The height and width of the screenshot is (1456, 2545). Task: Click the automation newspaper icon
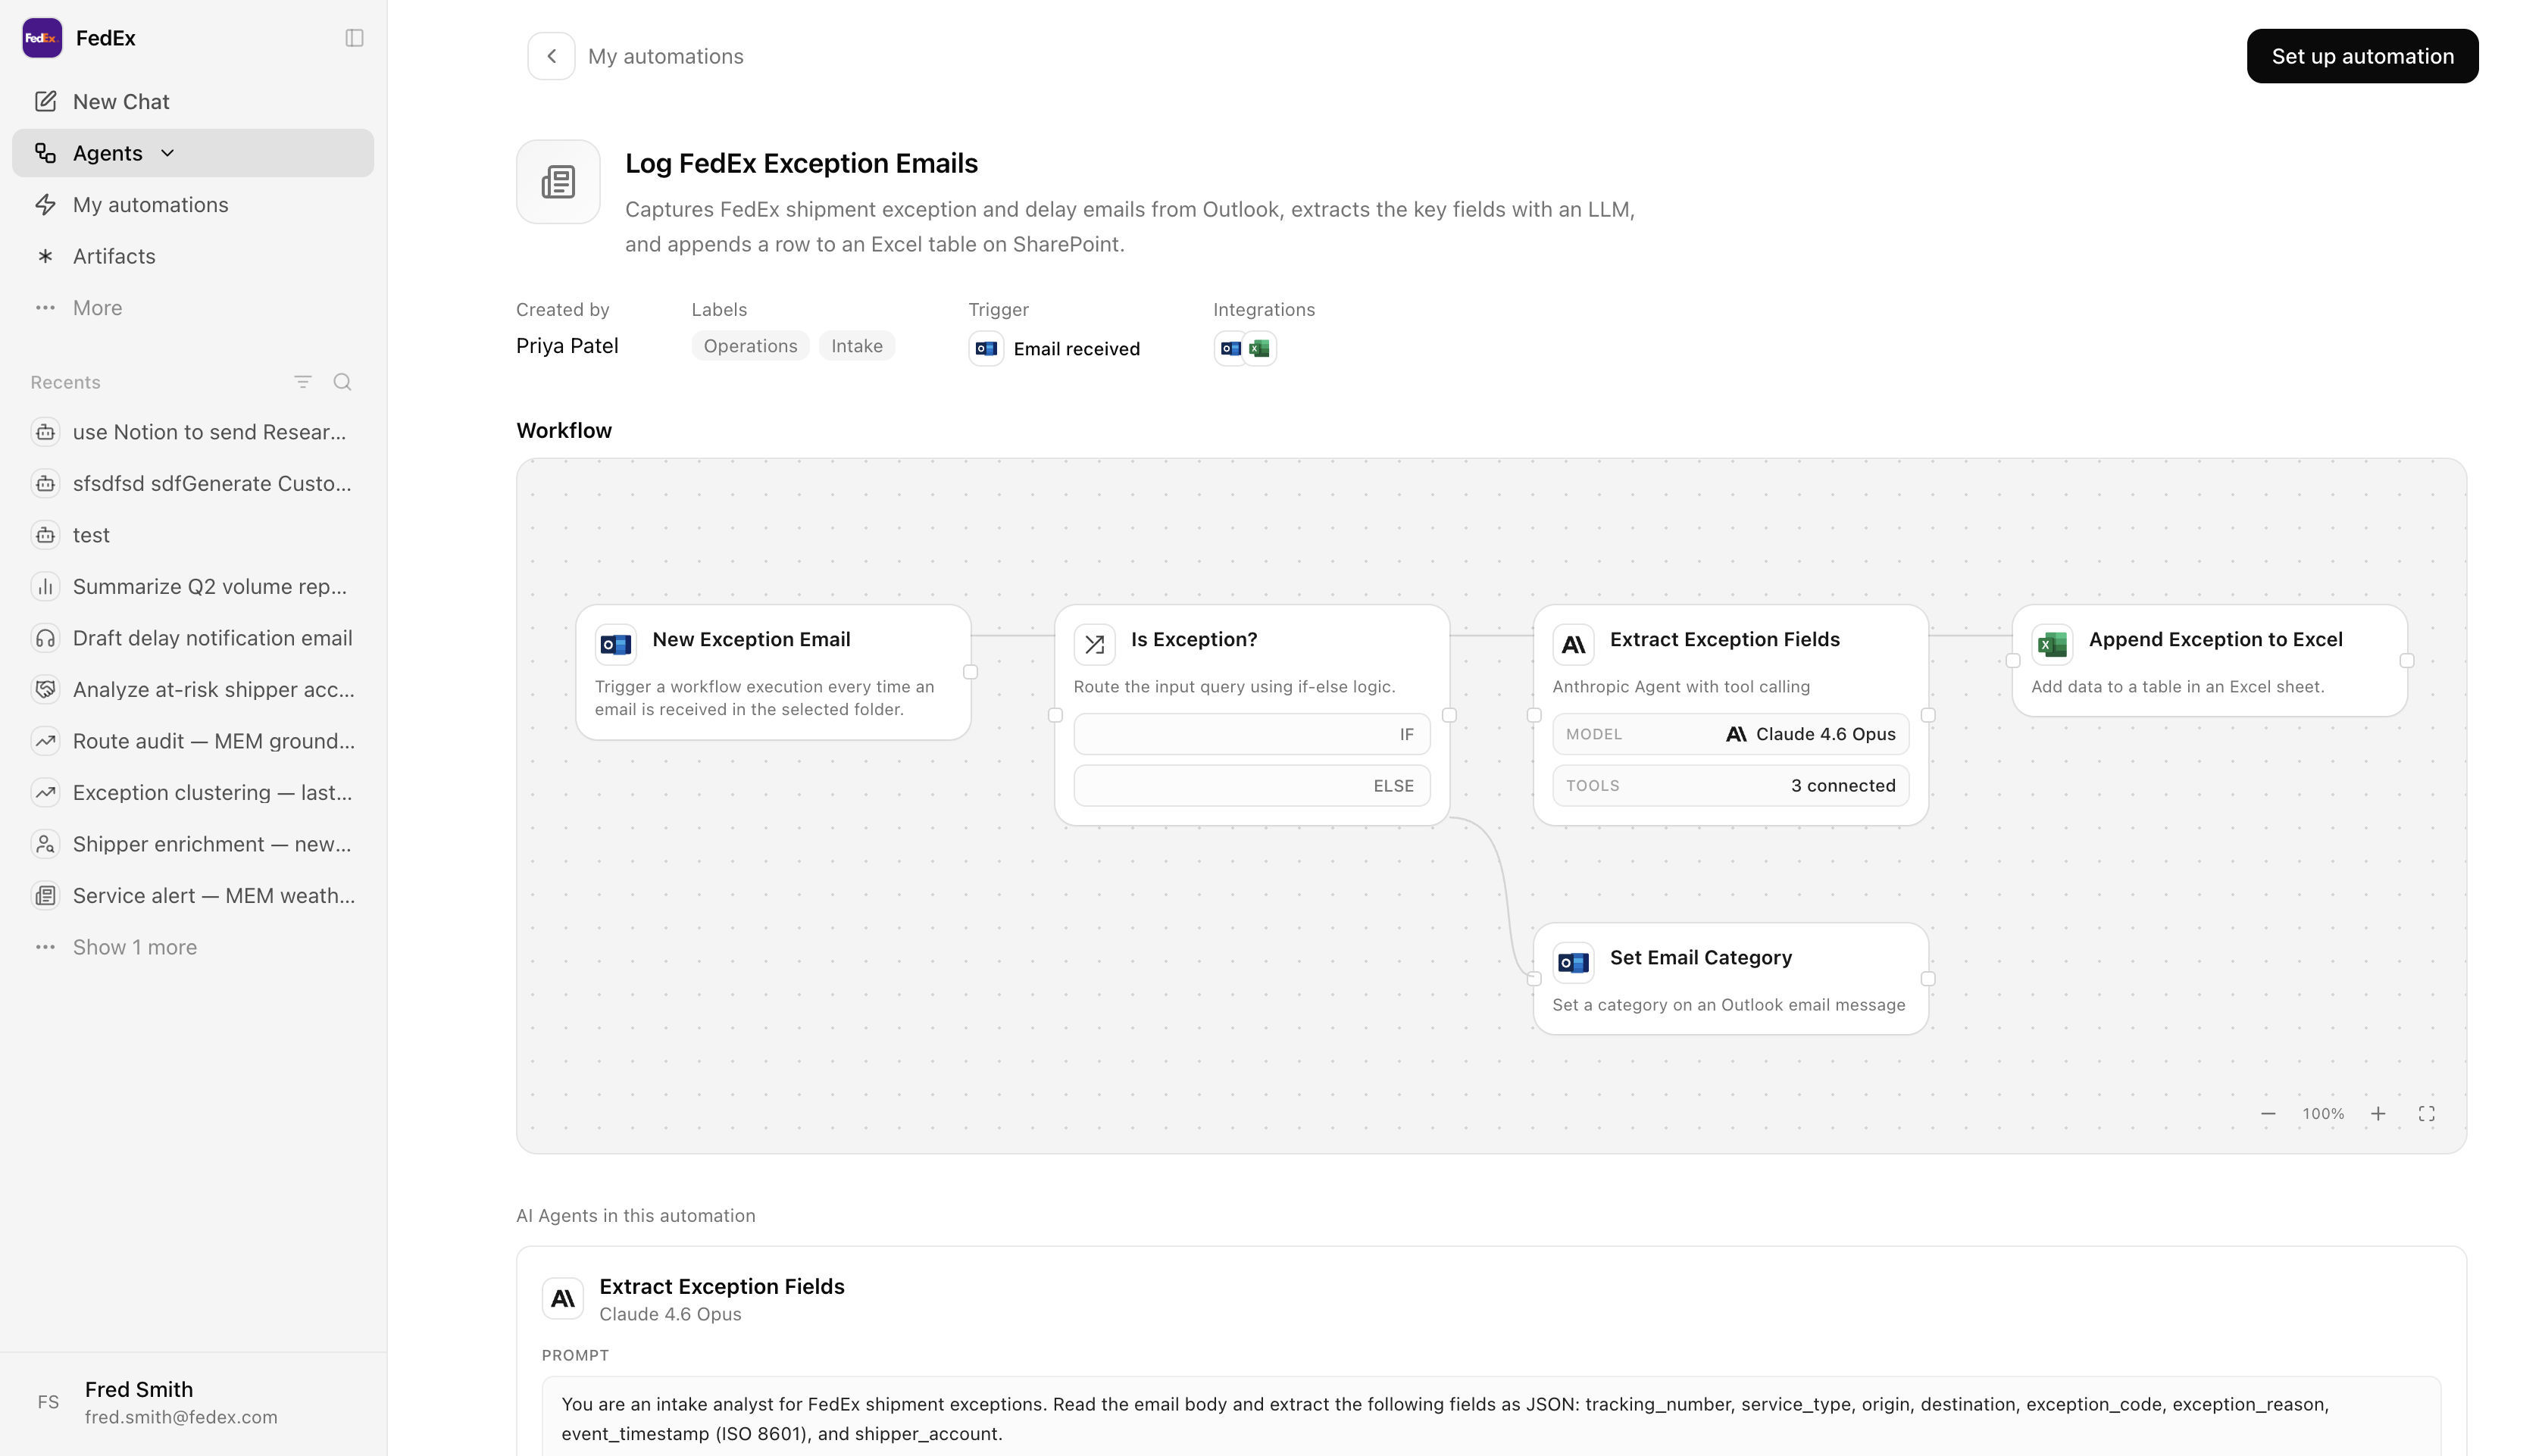(x=558, y=182)
